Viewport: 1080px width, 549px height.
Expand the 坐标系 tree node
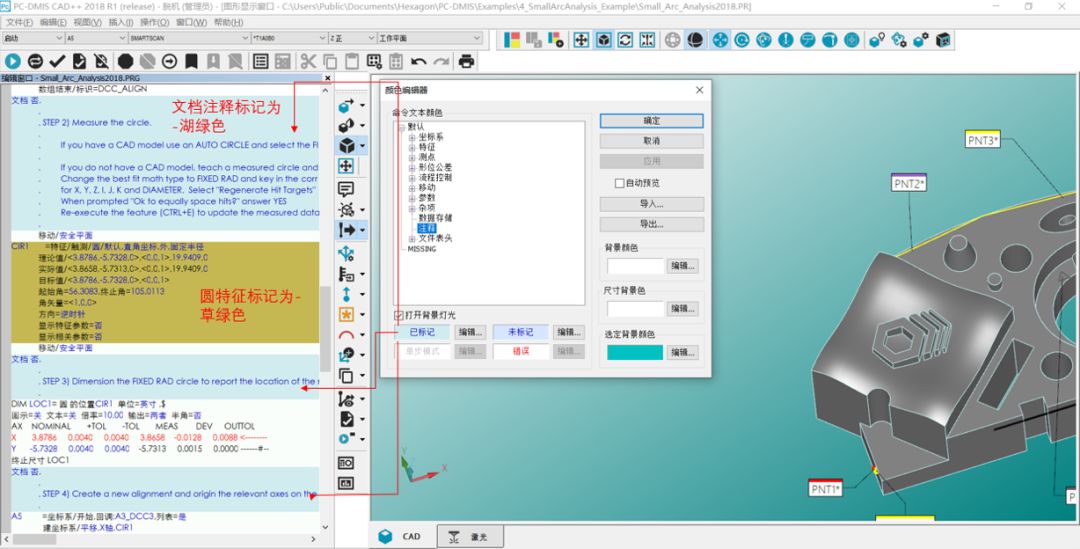pyautogui.click(x=412, y=137)
